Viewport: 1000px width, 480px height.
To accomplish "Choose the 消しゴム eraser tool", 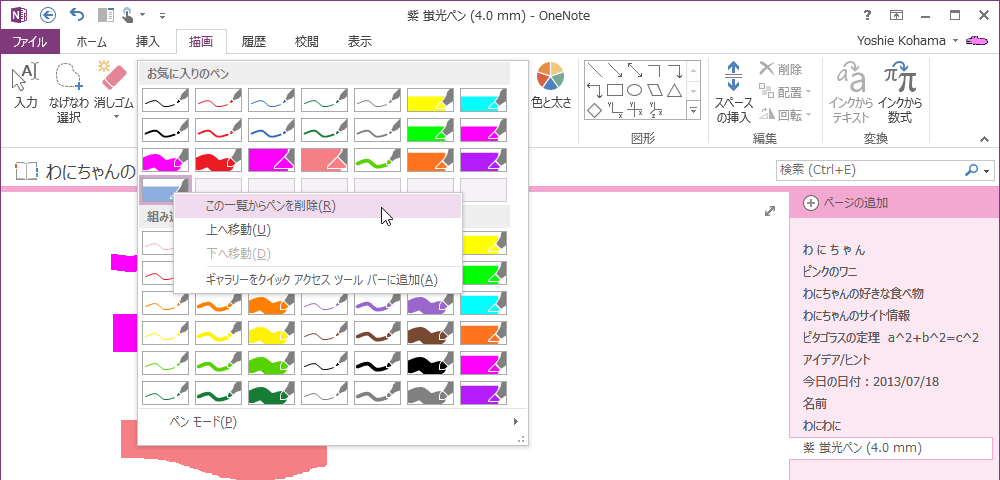I will click(115, 91).
